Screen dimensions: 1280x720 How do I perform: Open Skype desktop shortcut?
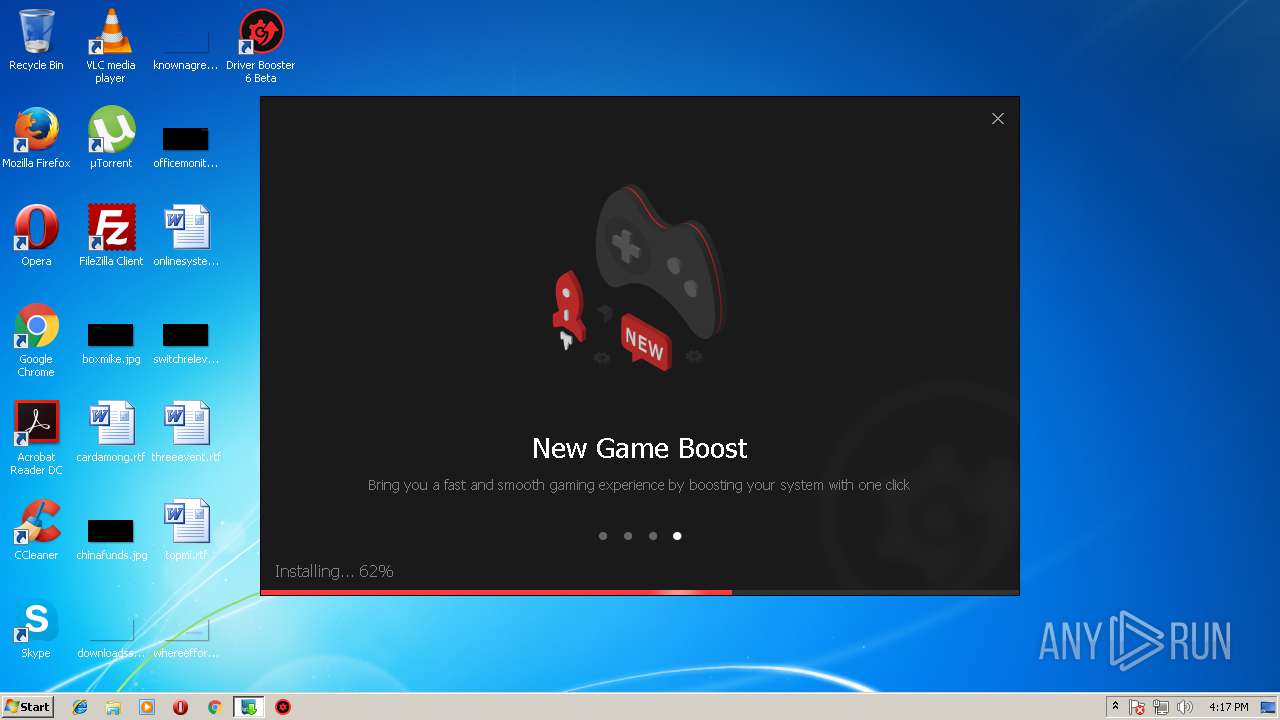click(36, 628)
